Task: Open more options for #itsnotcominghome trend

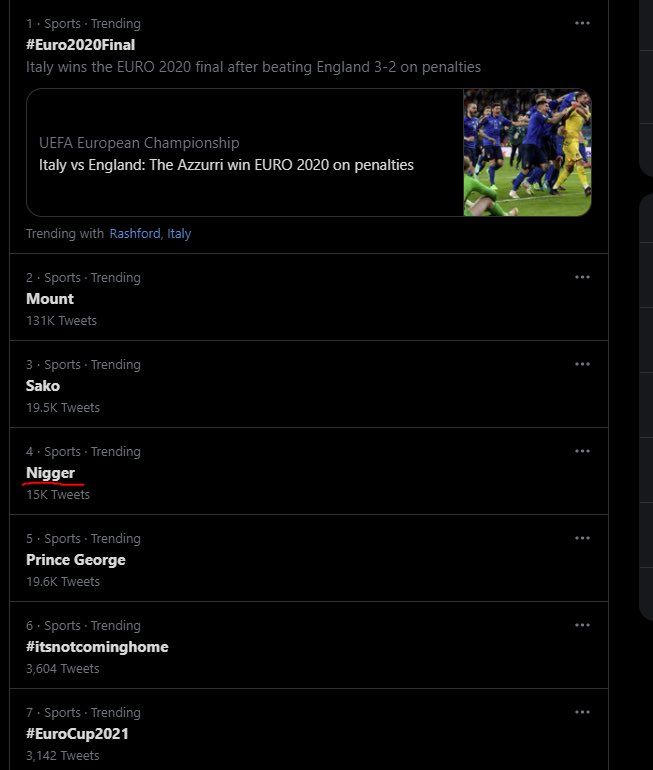Action: click(x=582, y=625)
